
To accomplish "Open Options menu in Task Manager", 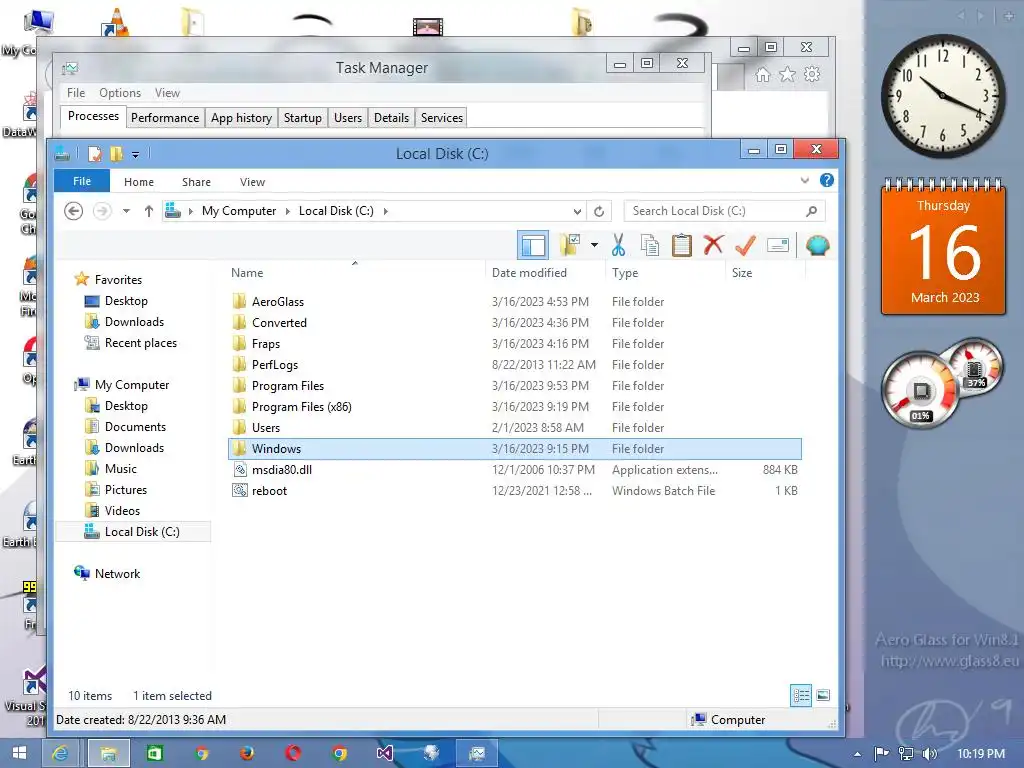I will pos(120,93).
